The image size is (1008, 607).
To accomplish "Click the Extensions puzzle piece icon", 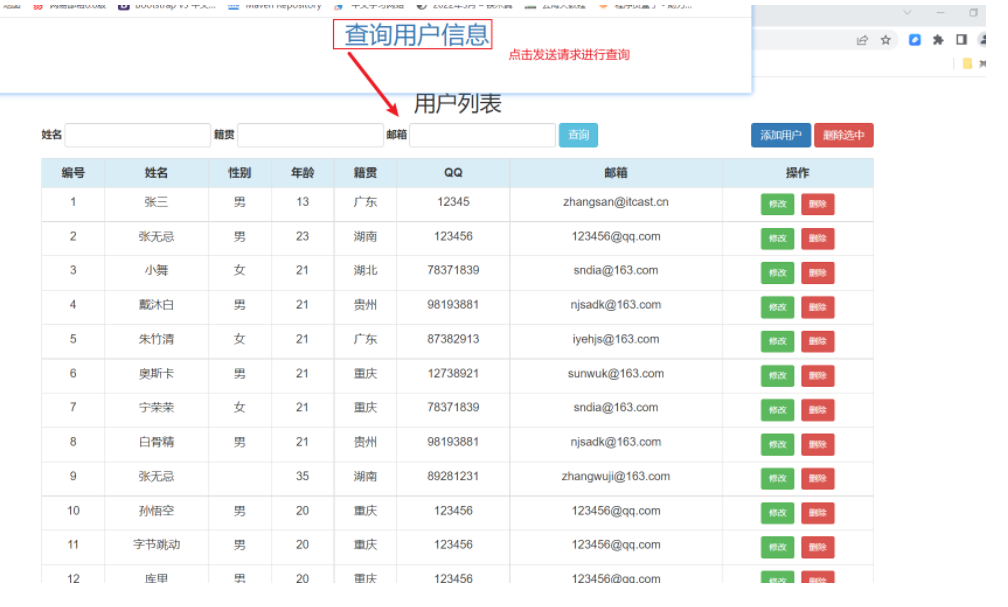I will point(937,40).
